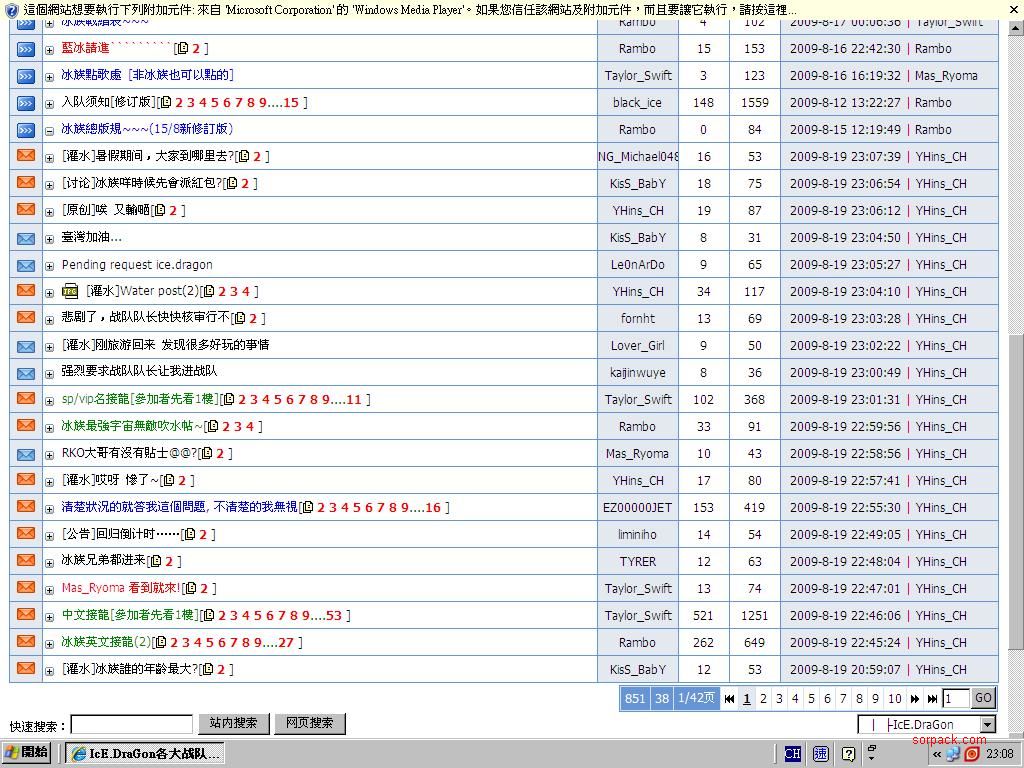Go to the next page group arrow
The image size is (1024, 768).
(914, 699)
